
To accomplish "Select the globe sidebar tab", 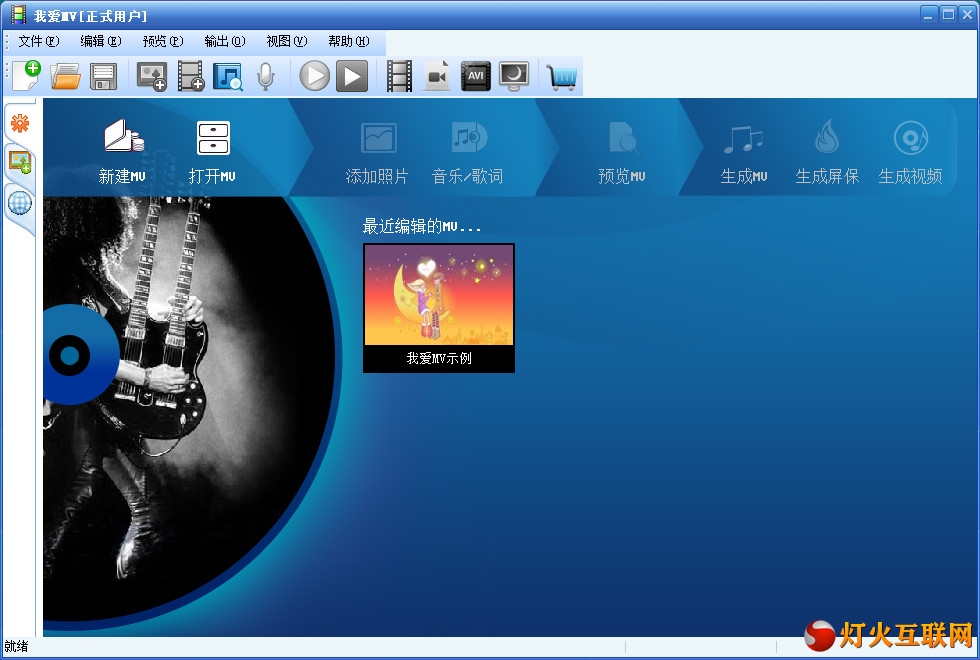I will pyautogui.click(x=20, y=202).
